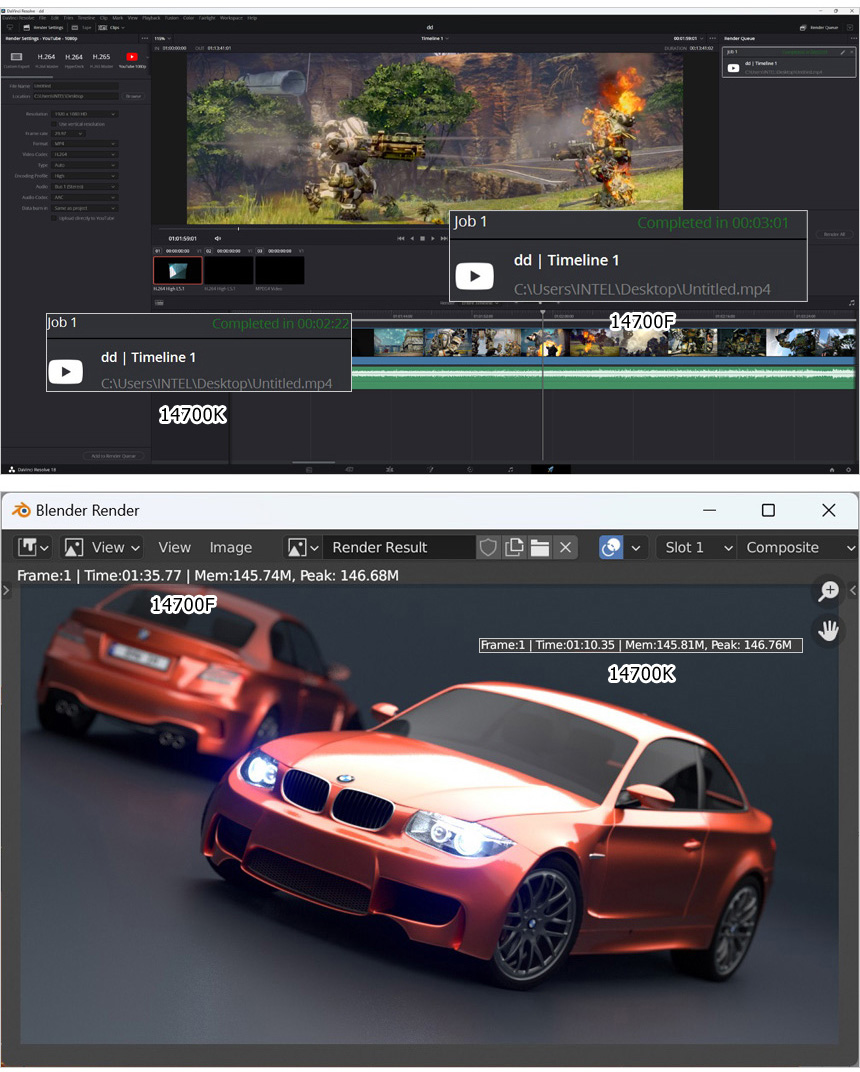
Task: Check Upload directly to YouTube
Action: click(x=53, y=217)
